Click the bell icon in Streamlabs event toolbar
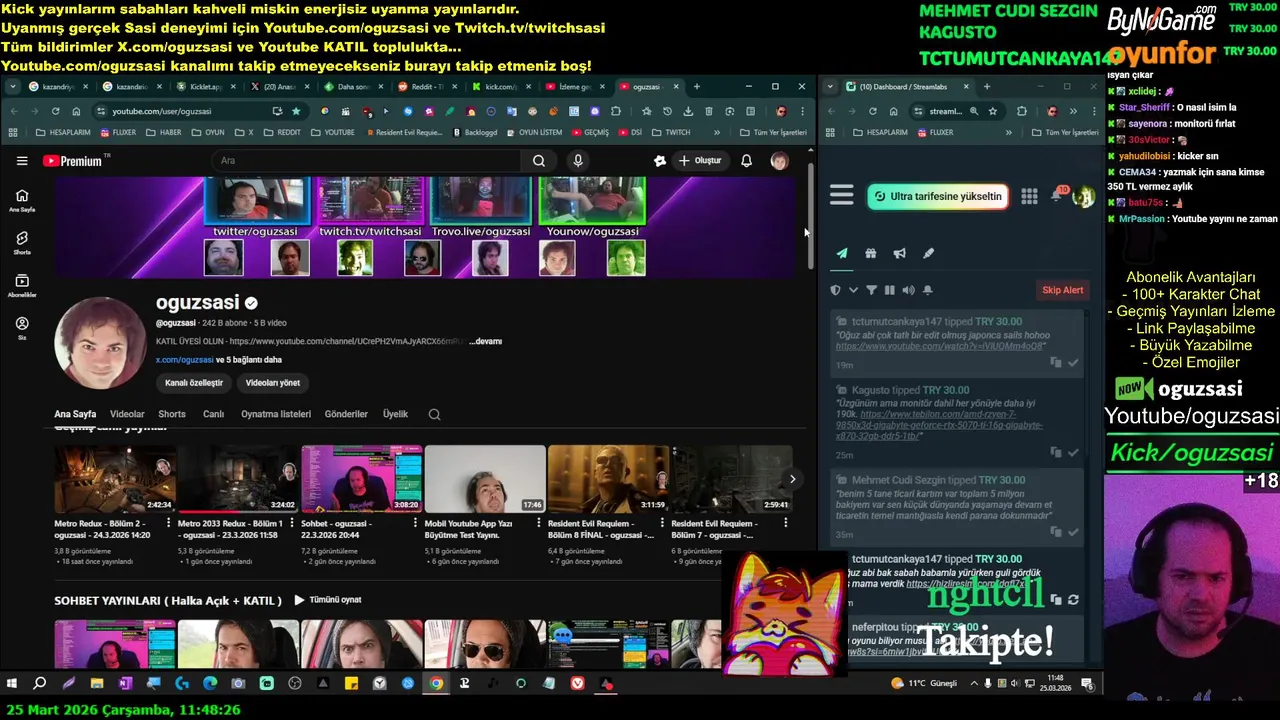The height and width of the screenshot is (720, 1280). [x=927, y=290]
